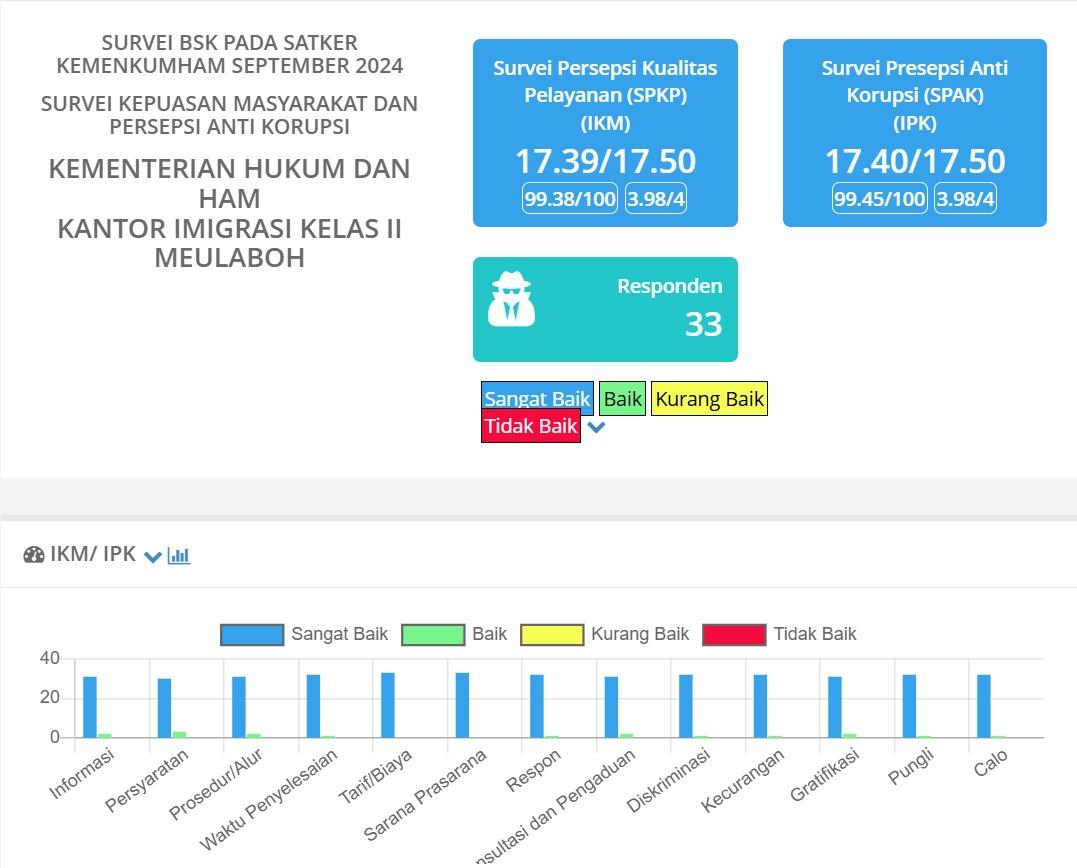Click the IKM/ IPK panel heading text
1077x868 pixels.
tap(93, 554)
